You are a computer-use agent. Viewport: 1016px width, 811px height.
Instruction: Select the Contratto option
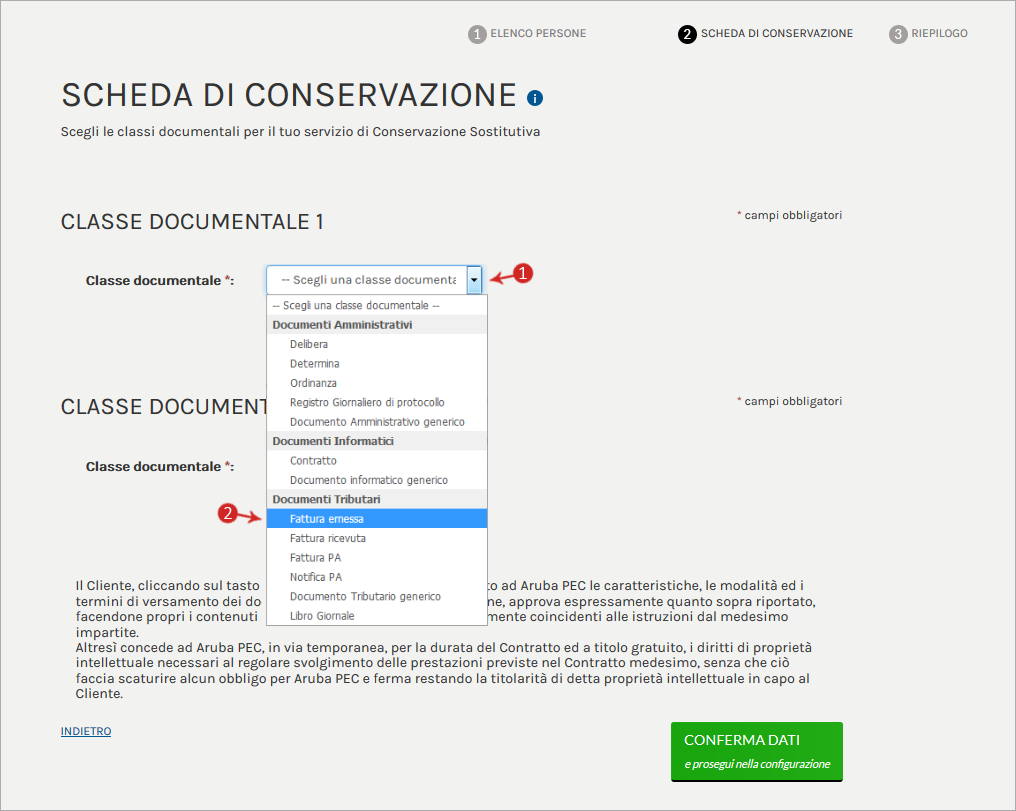pos(376,461)
